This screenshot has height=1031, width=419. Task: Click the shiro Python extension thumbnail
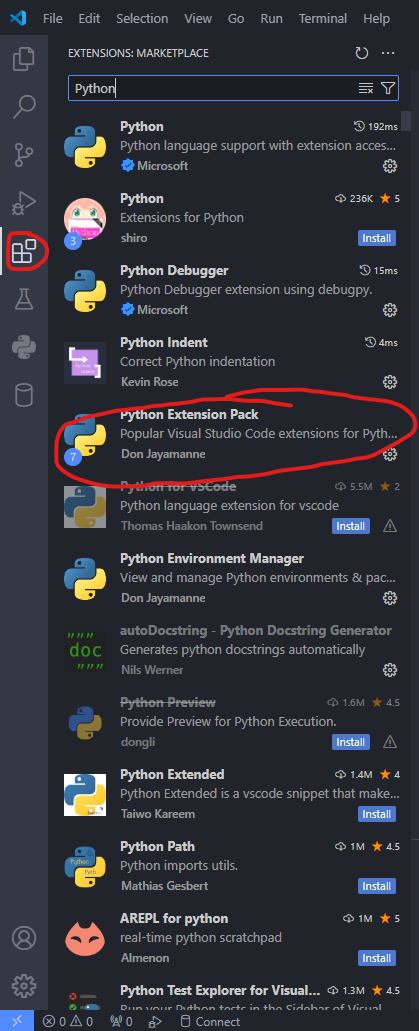click(85, 220)
